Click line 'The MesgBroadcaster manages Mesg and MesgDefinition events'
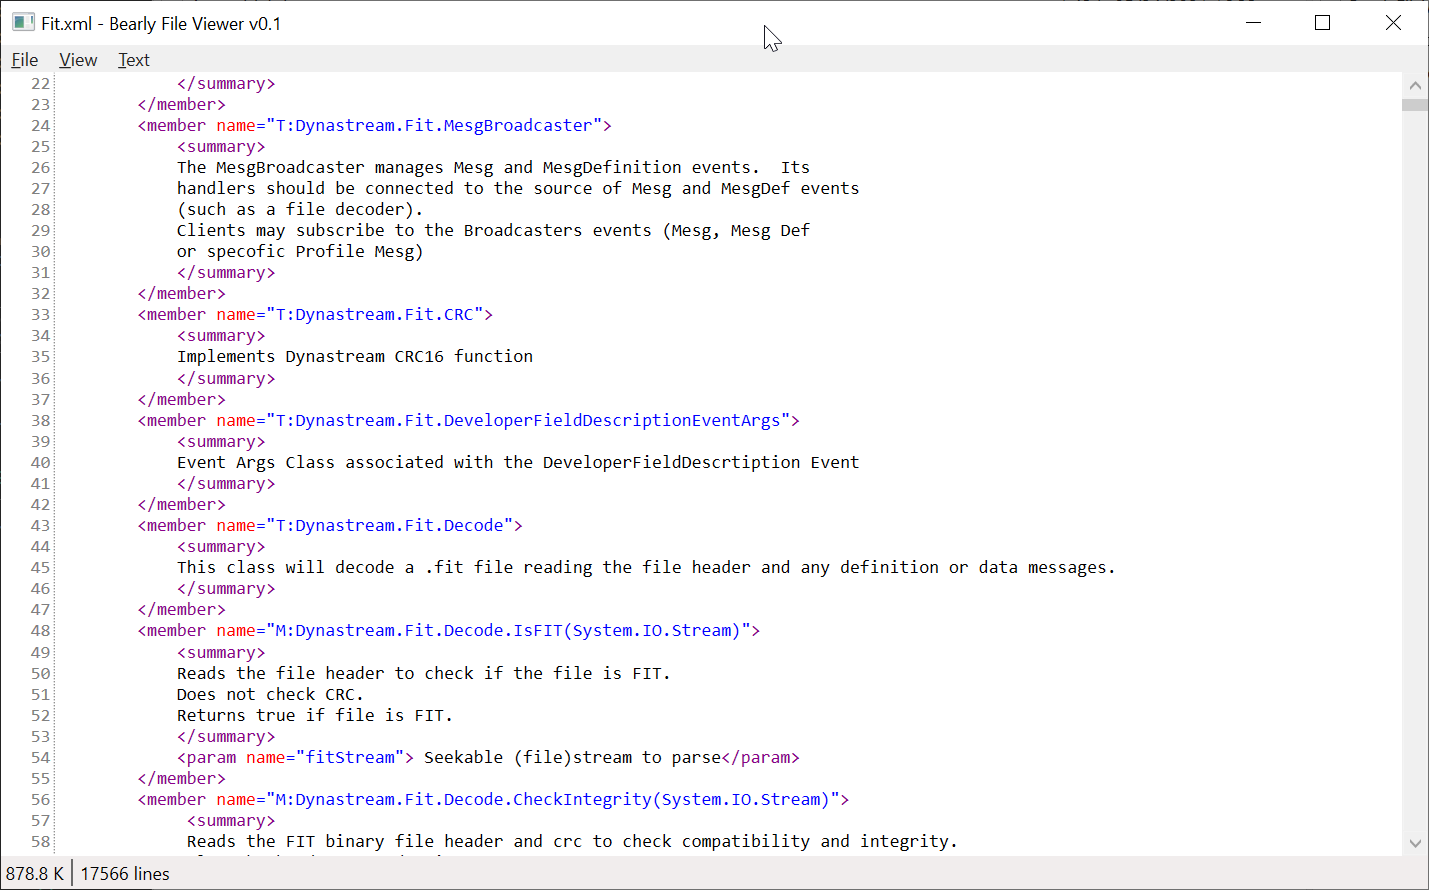The image size is (1429, 890). click(493, 167)
